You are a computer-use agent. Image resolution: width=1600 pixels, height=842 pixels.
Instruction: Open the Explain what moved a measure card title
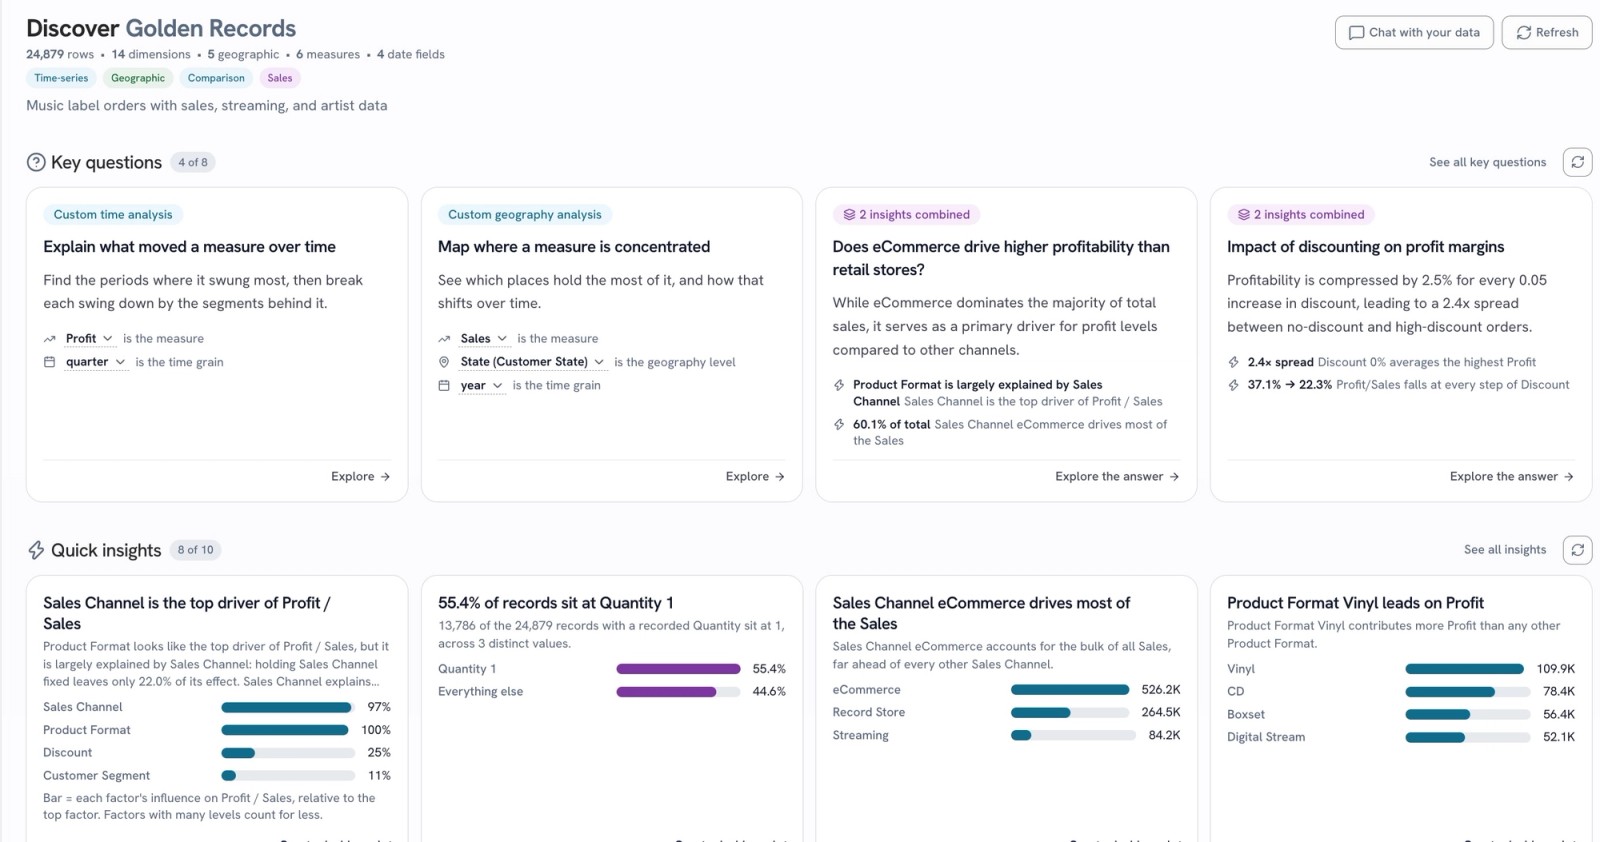[x=189, y=247]
